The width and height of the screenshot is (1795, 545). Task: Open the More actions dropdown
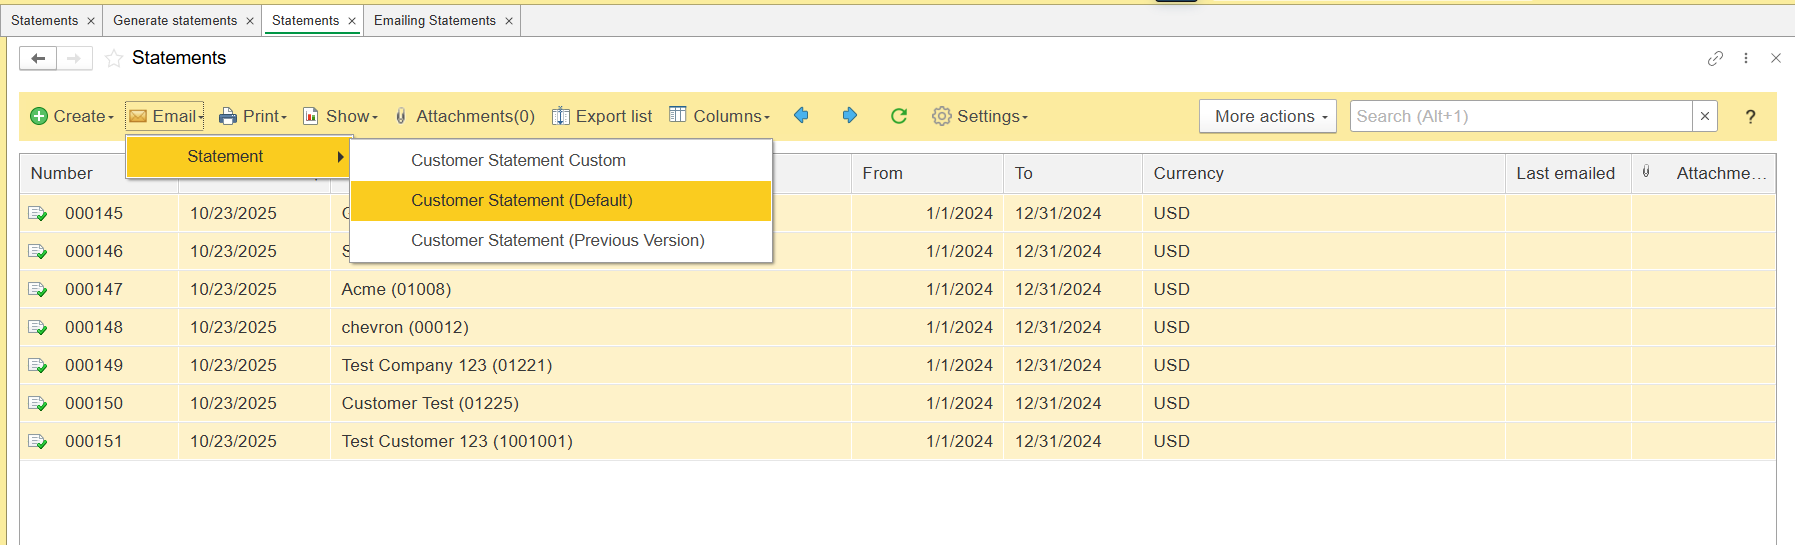(1268, 117)
